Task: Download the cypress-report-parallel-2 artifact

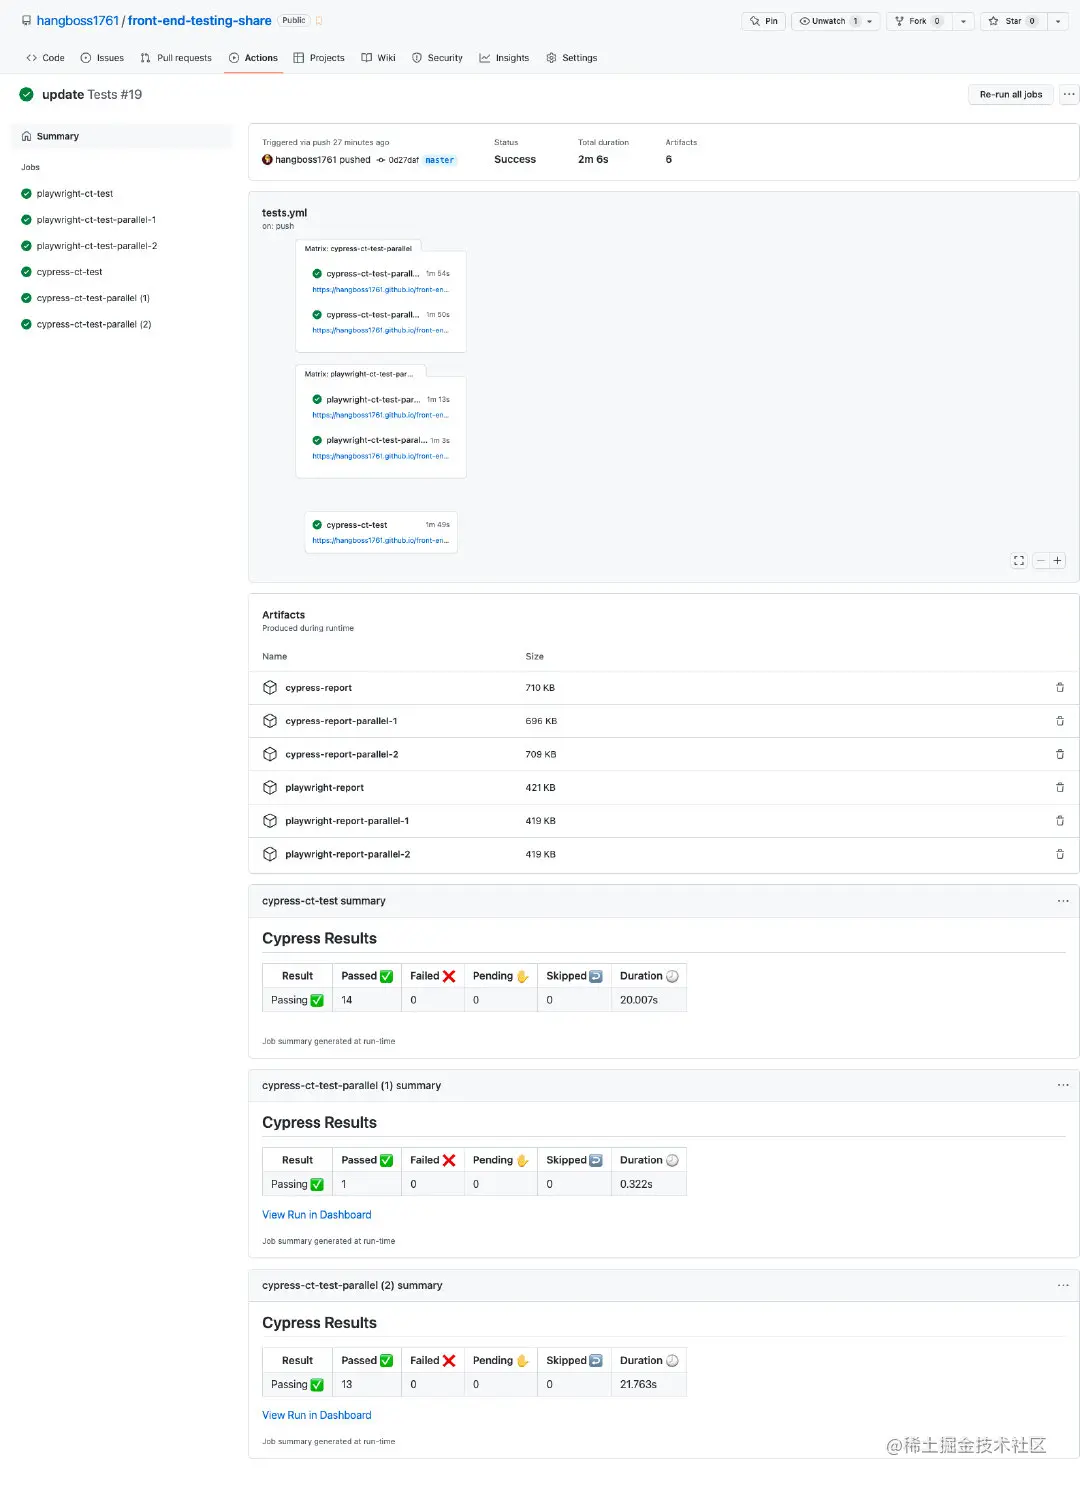Action: [x=341, y=755]
